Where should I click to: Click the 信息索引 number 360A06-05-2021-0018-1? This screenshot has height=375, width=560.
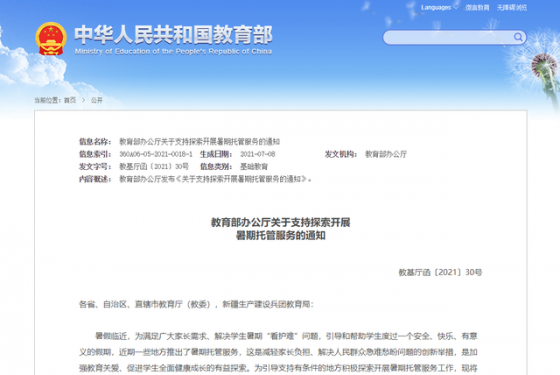click(x=156, y=154)
